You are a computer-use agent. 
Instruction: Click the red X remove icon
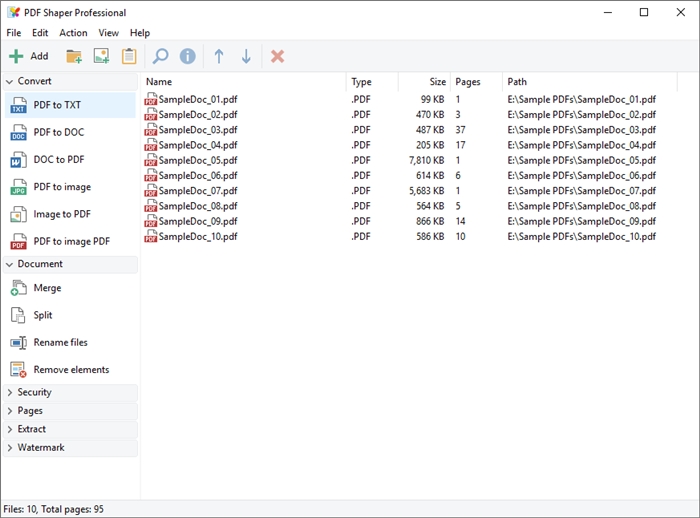tap(277, 56)
